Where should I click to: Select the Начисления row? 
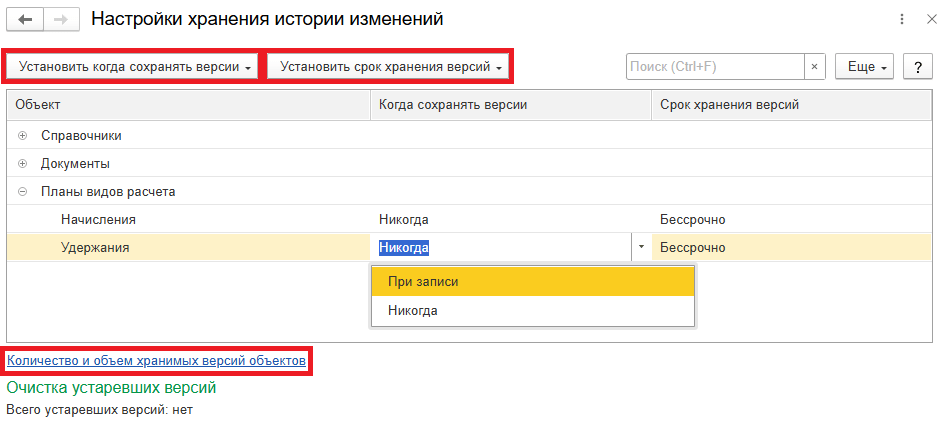98,219
